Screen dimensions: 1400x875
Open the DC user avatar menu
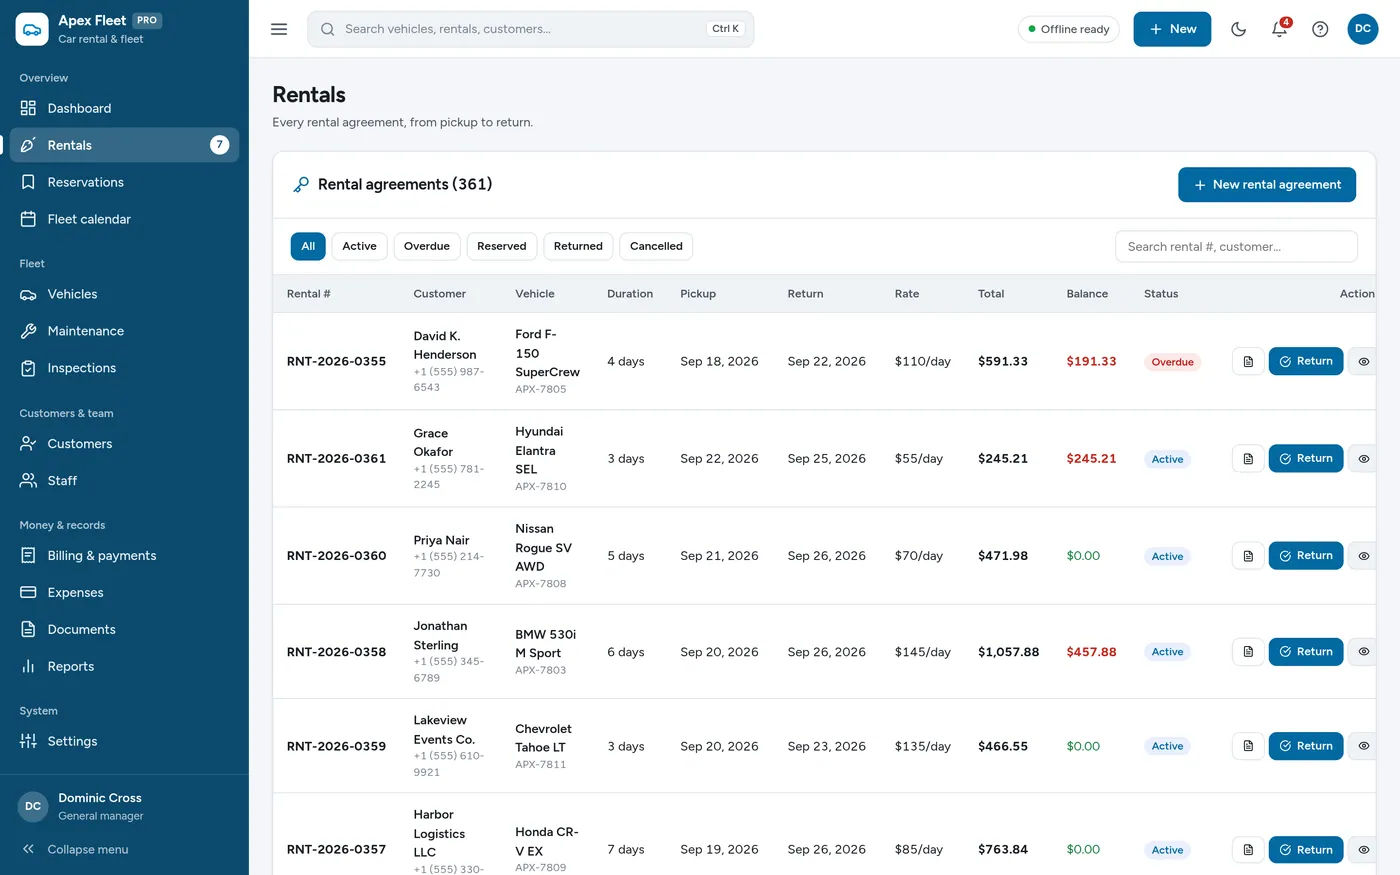pos(1362,29)
